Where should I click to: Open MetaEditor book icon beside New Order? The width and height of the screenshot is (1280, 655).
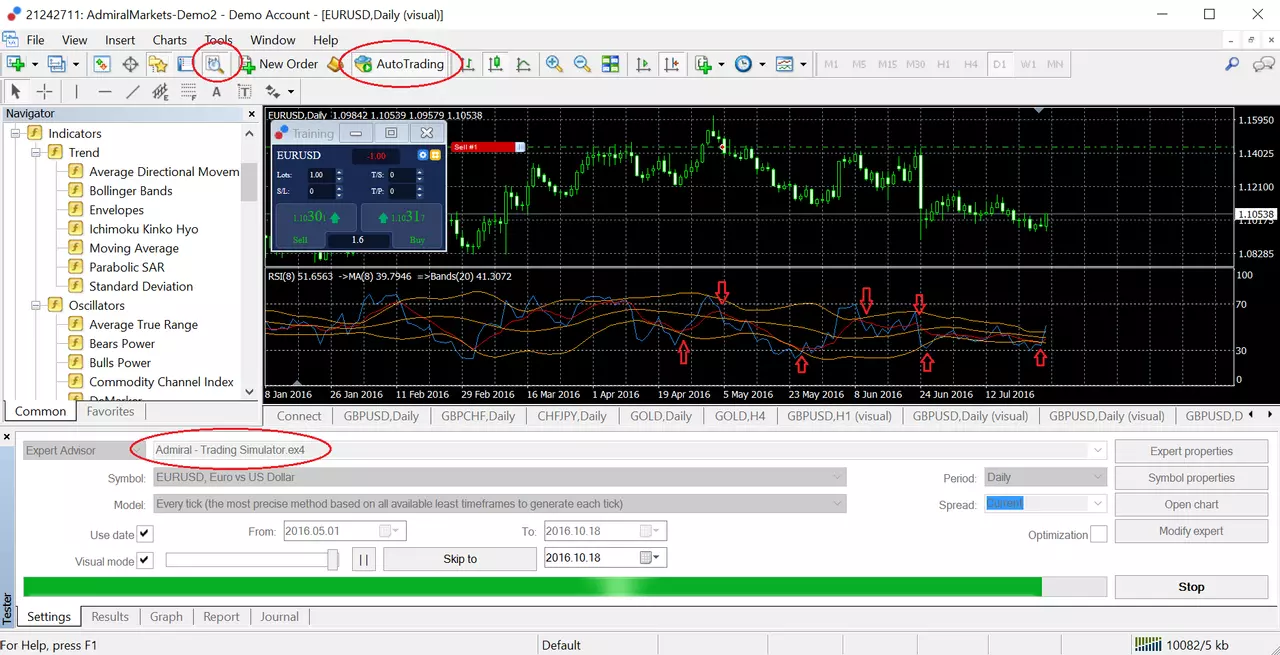336,64
